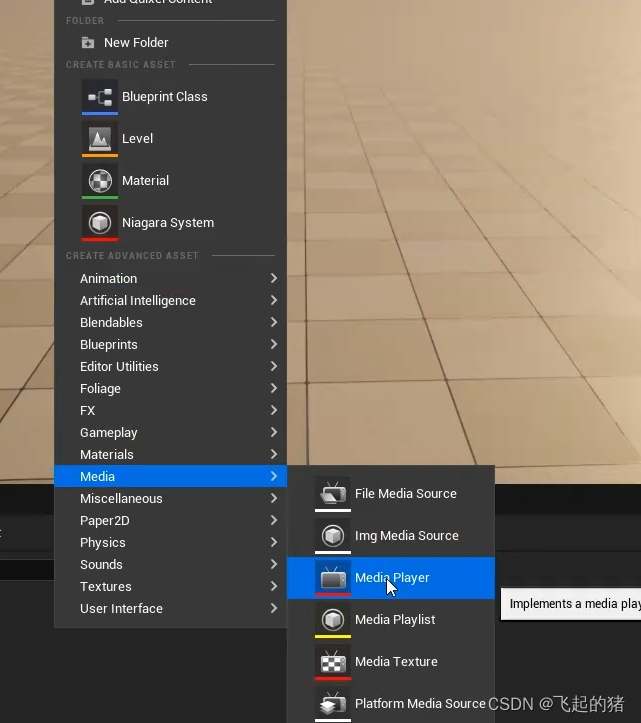This screenshot has width=641, height=723.
Task: Expand the Gameplay submenu arrow
Action: 274,432
